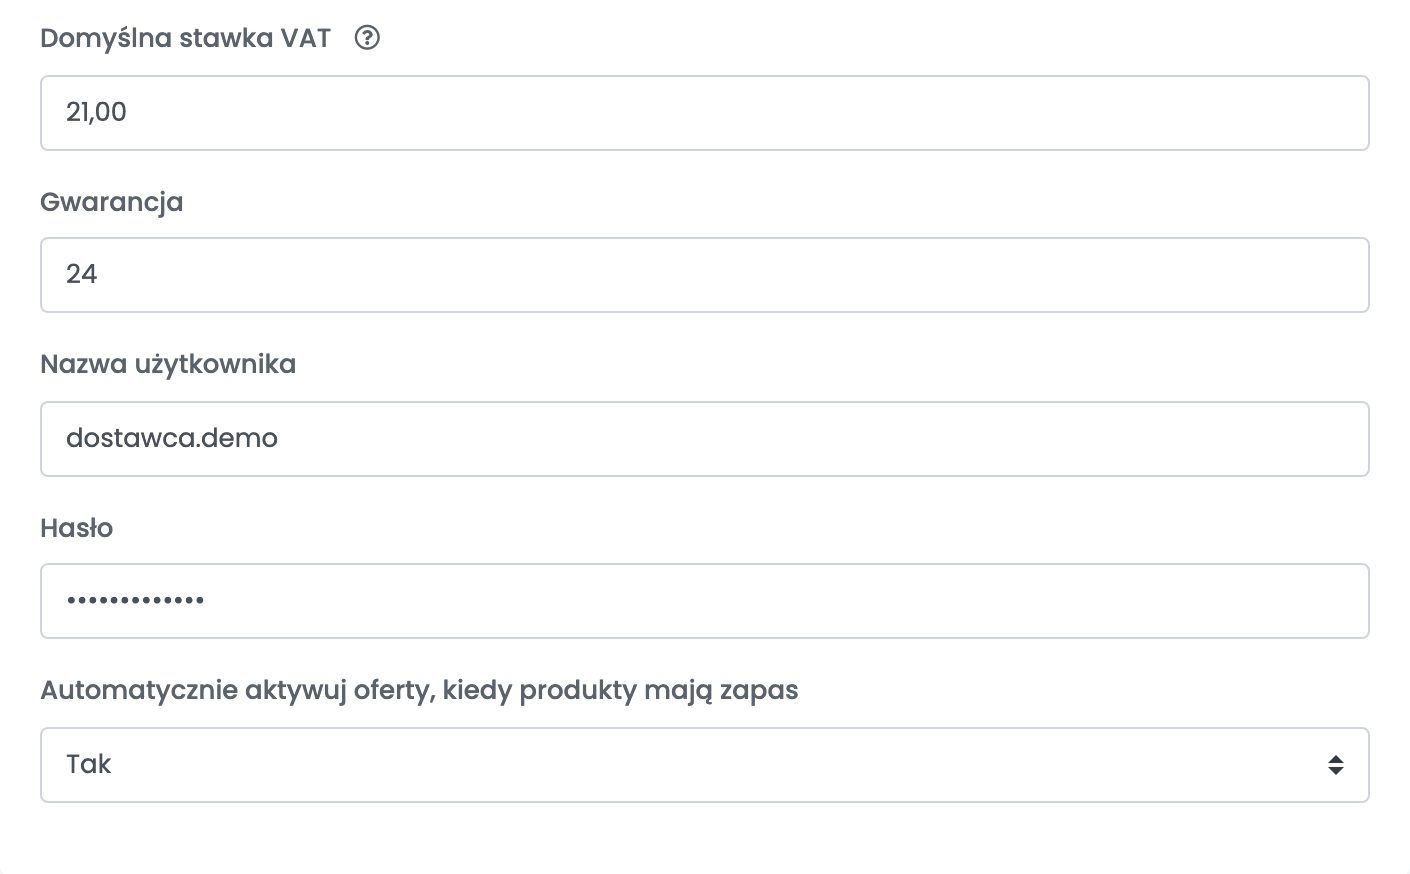Select the Nazwa użytkownika text field

click(x=704, y=439)
